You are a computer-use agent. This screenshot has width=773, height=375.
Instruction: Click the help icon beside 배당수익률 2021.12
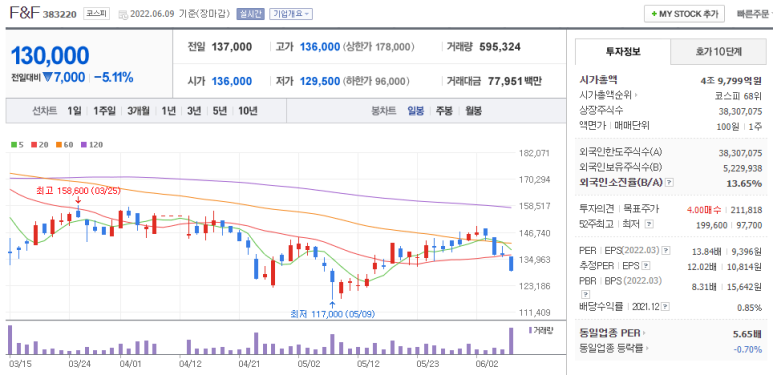[x=666, y=307]
